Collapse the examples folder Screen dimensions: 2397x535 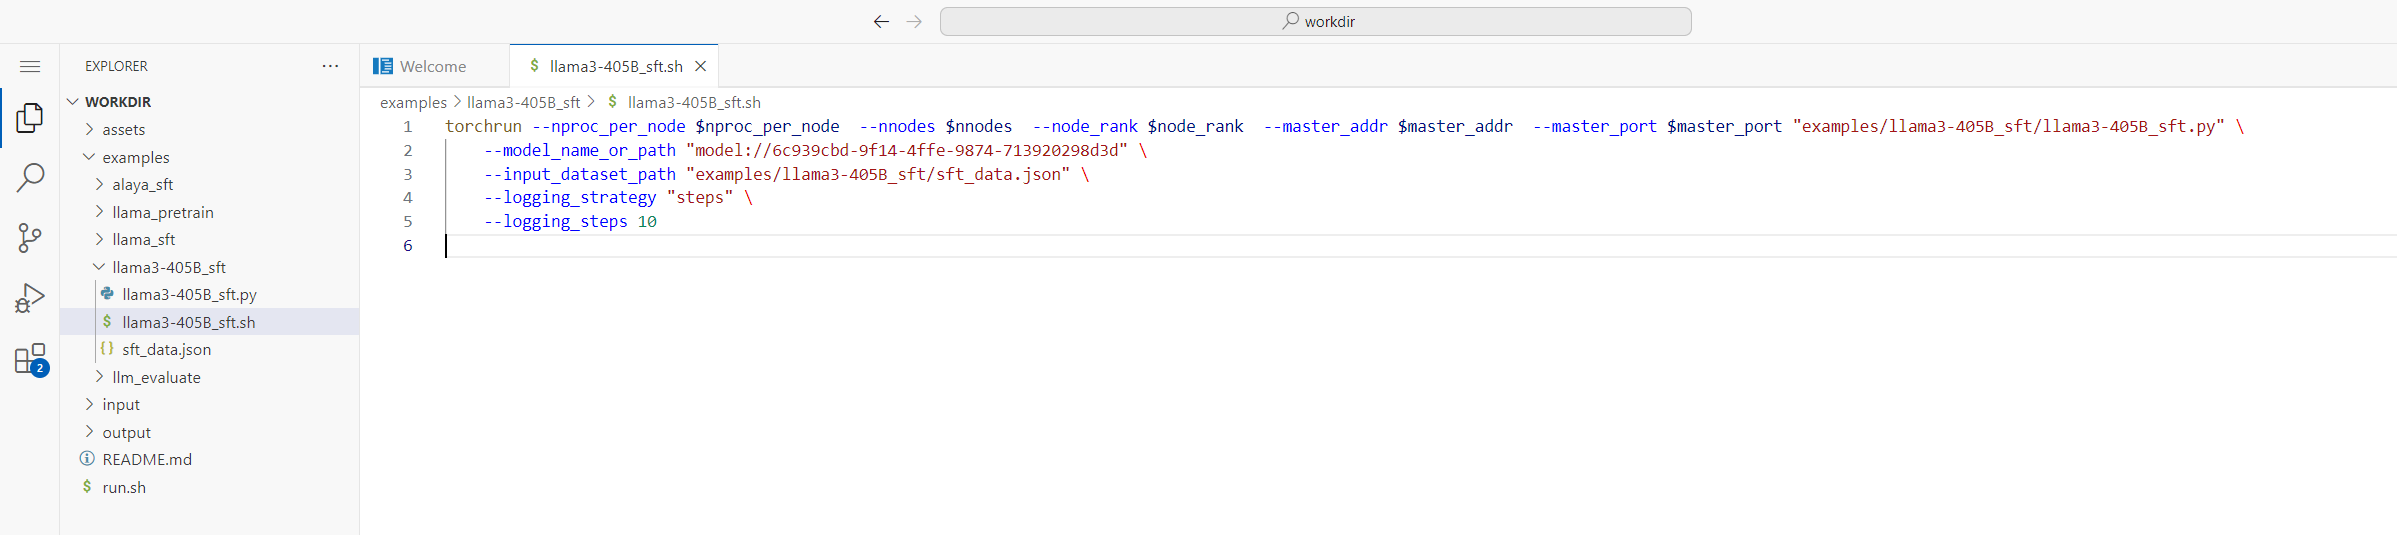coord(135,158)
